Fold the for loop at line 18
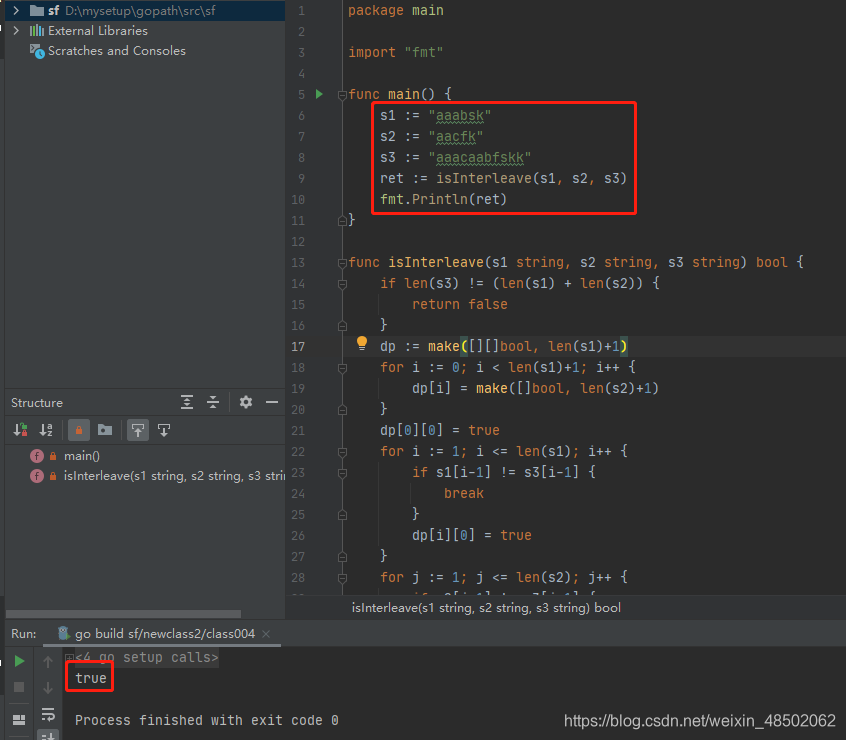This screenshot has height=740, width=846. tap(342, 368)
